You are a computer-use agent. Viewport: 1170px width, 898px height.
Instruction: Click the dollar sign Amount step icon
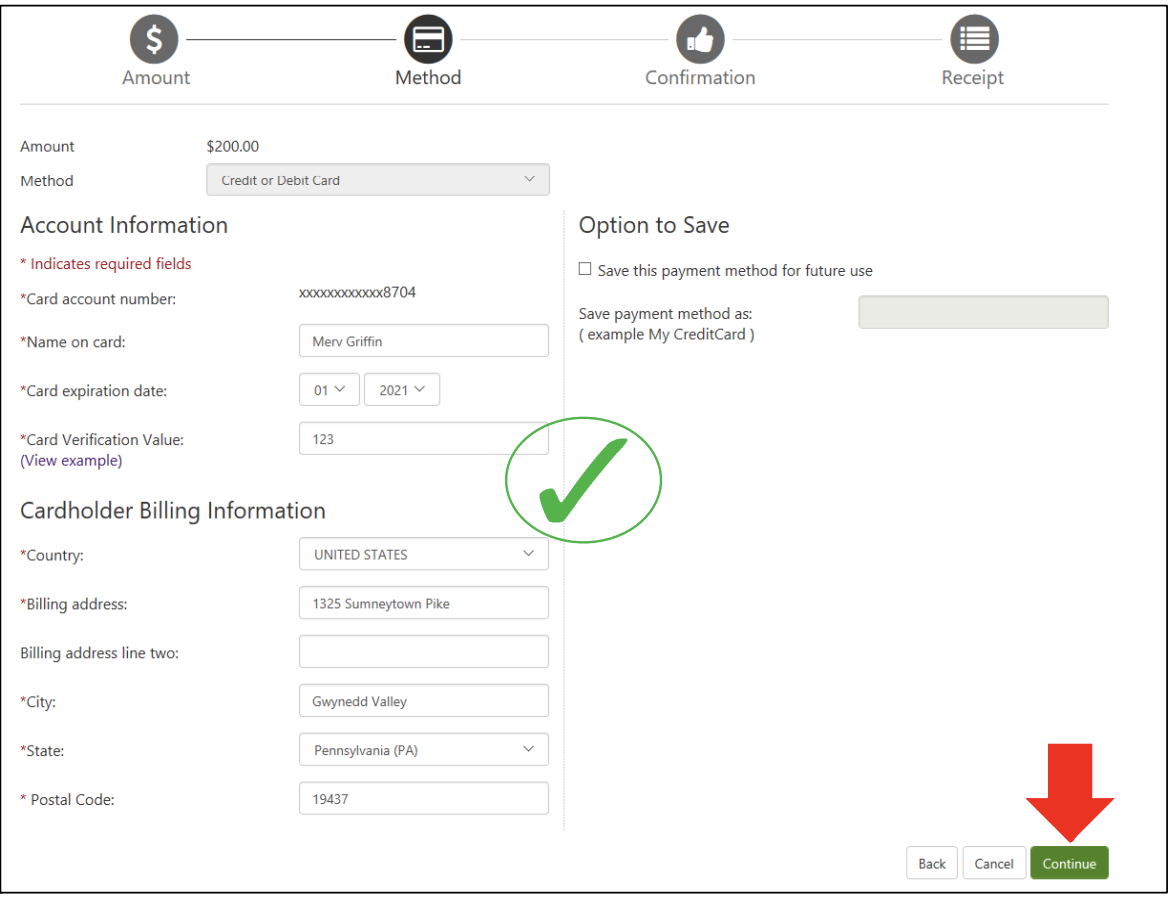(154, 40)
